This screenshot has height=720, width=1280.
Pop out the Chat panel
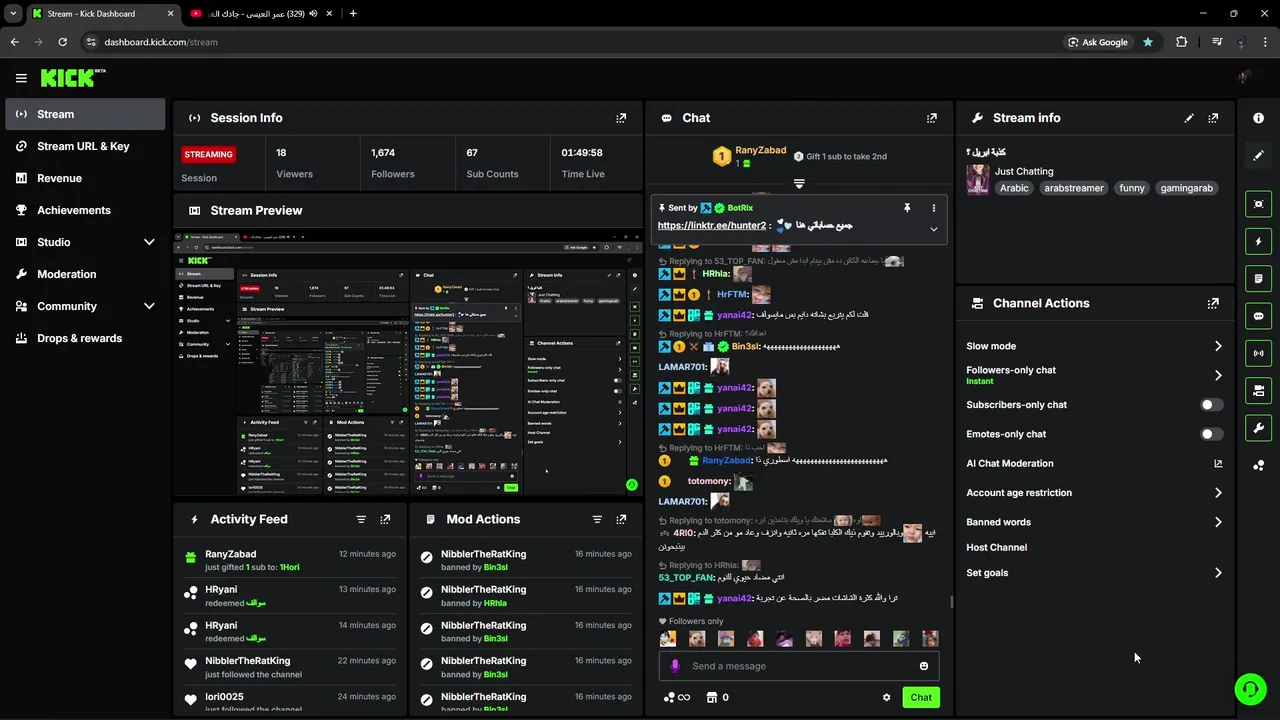click(x=932, y=118)
